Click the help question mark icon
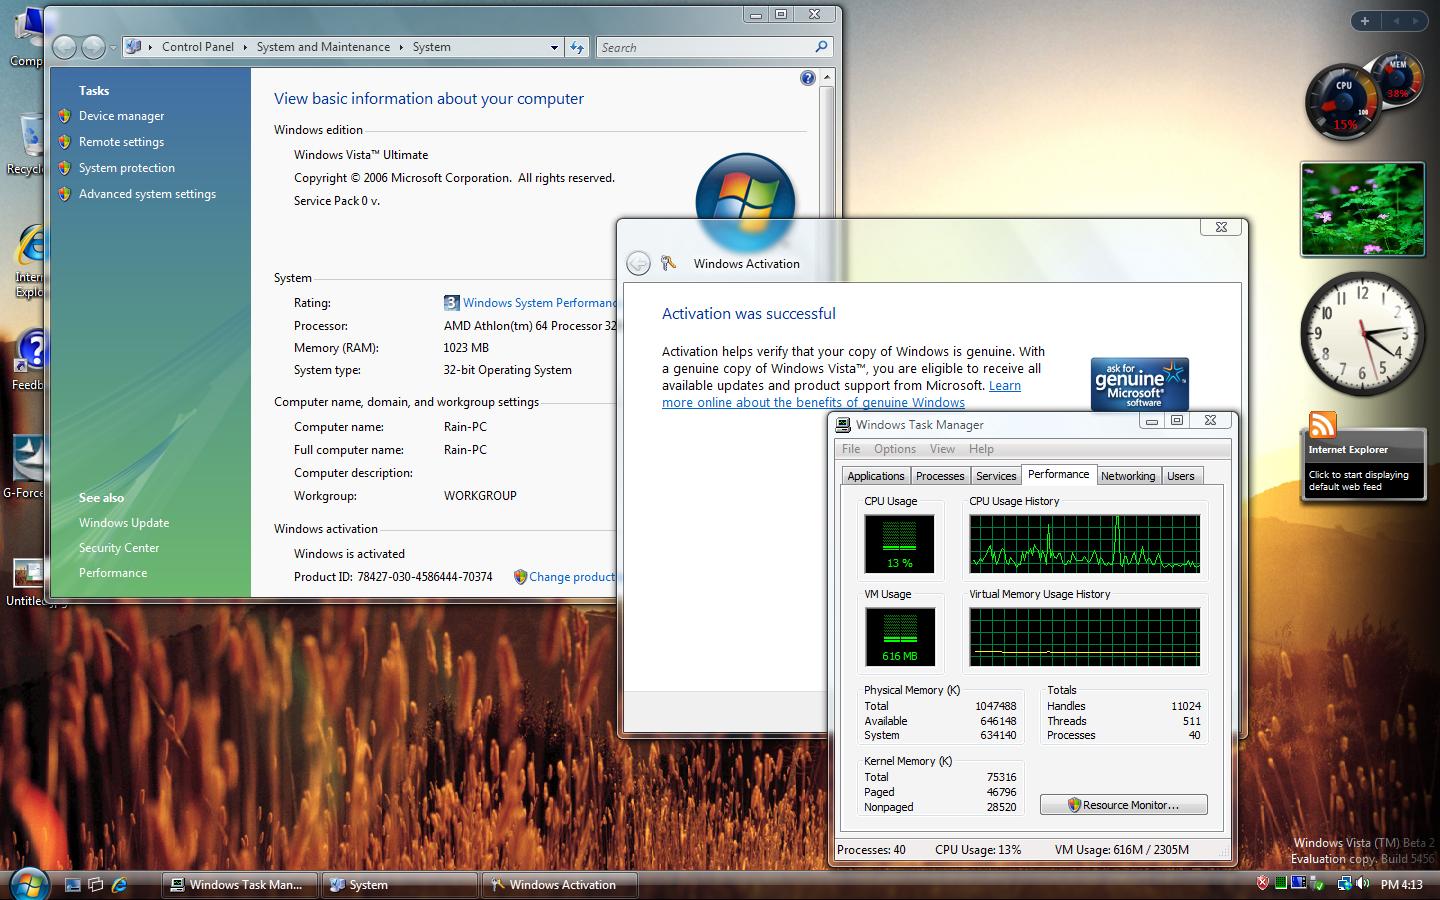Image resolution: width=1440 pixels, height=900 pixels. pos(808,78)
